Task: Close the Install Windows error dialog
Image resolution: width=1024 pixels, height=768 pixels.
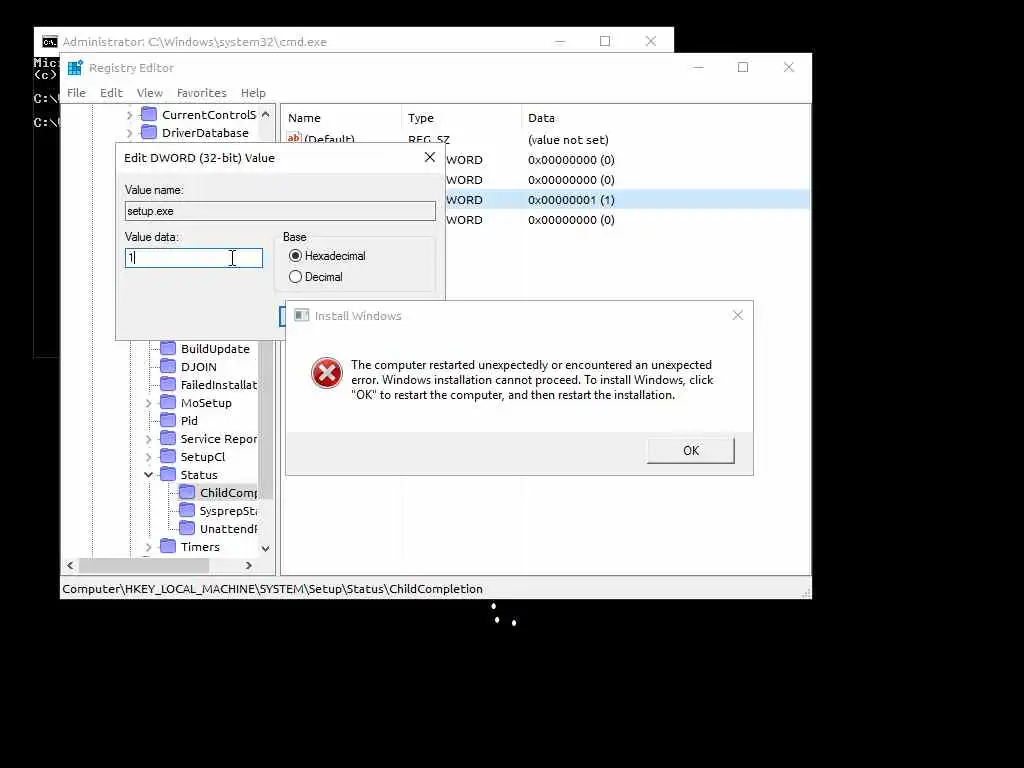Action: [x=738, y=315]
